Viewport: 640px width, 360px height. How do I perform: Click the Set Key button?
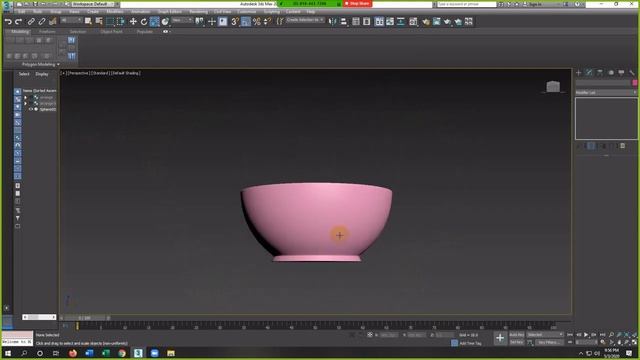point(516,342)
